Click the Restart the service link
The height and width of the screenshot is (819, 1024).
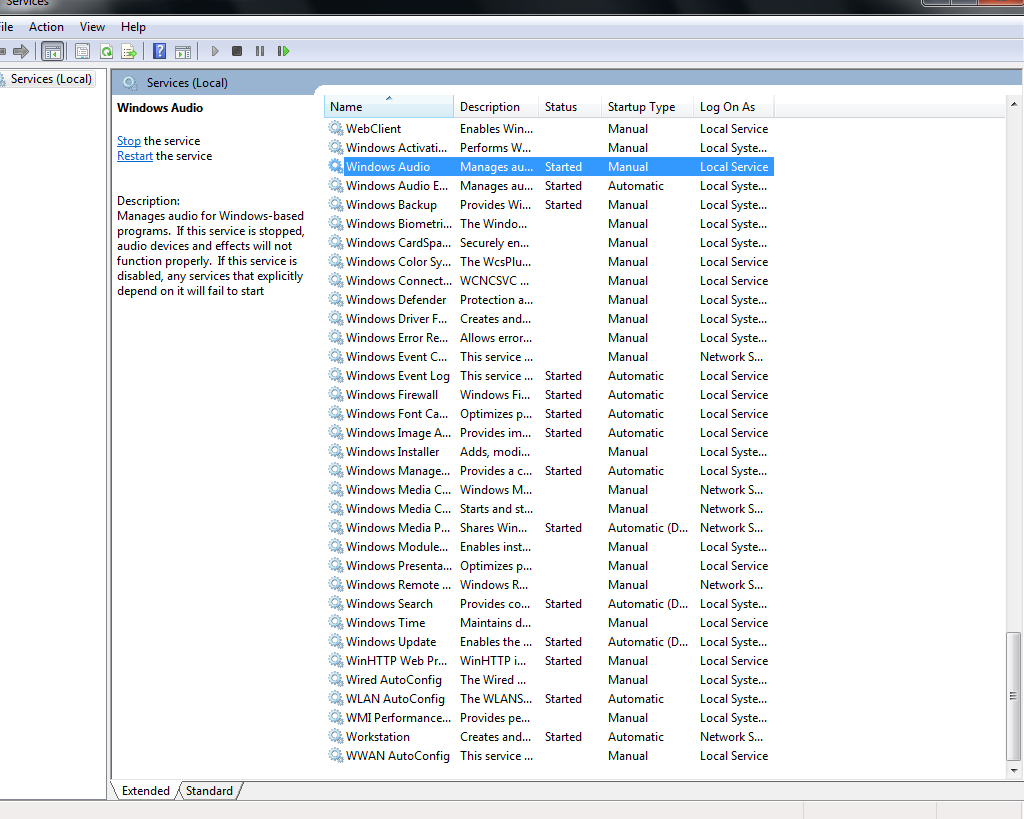(135, 155)
